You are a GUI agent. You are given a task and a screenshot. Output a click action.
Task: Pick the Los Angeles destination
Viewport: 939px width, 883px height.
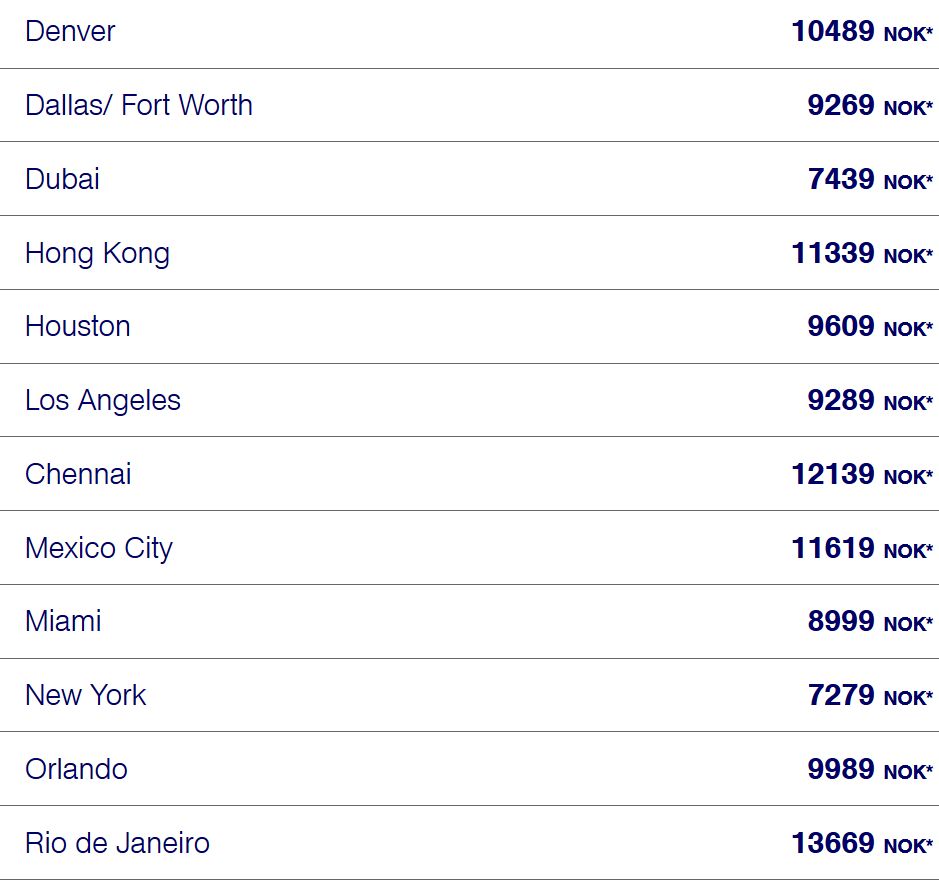tap(470, 400)
